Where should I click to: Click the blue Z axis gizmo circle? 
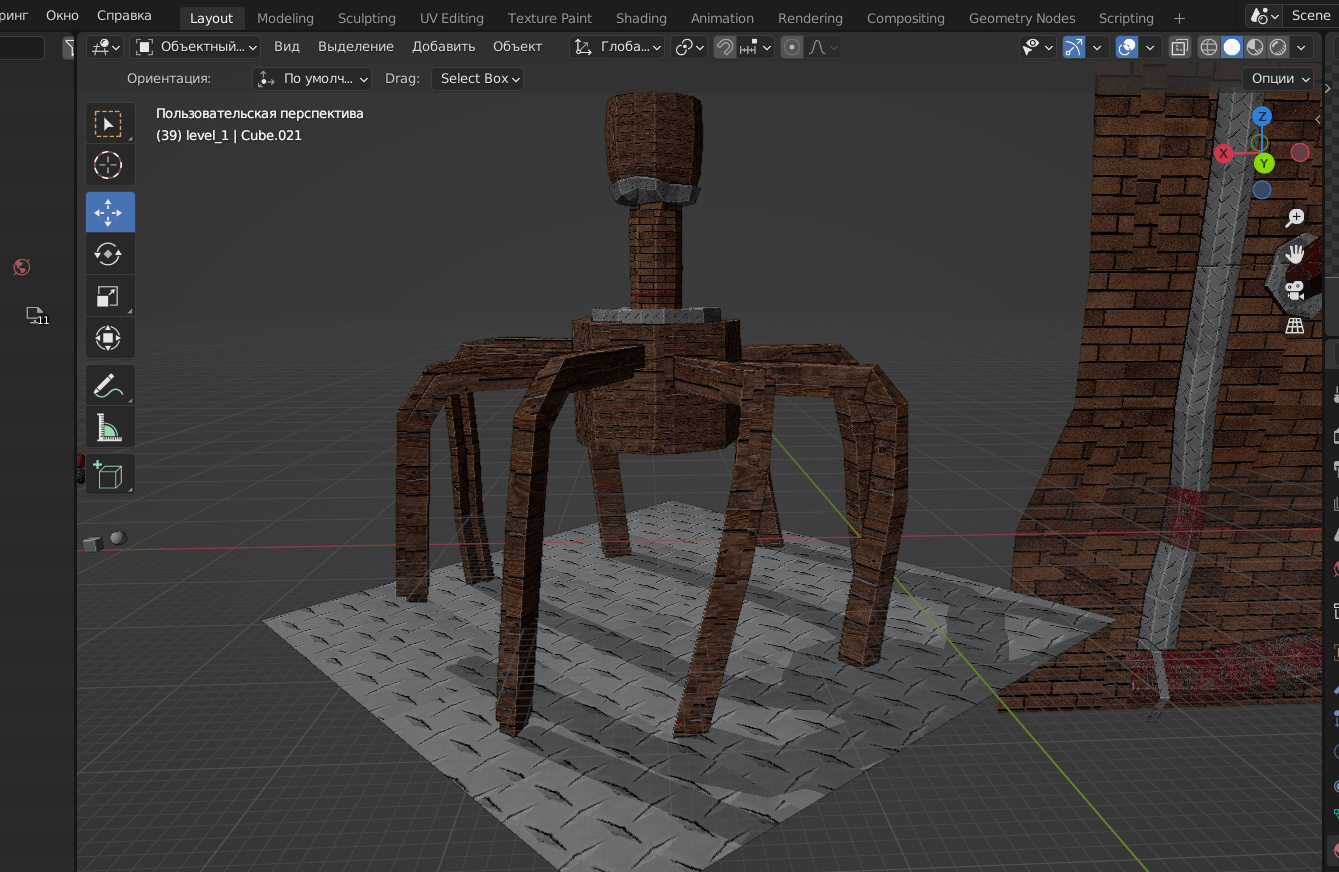(x=1262, y=117)
